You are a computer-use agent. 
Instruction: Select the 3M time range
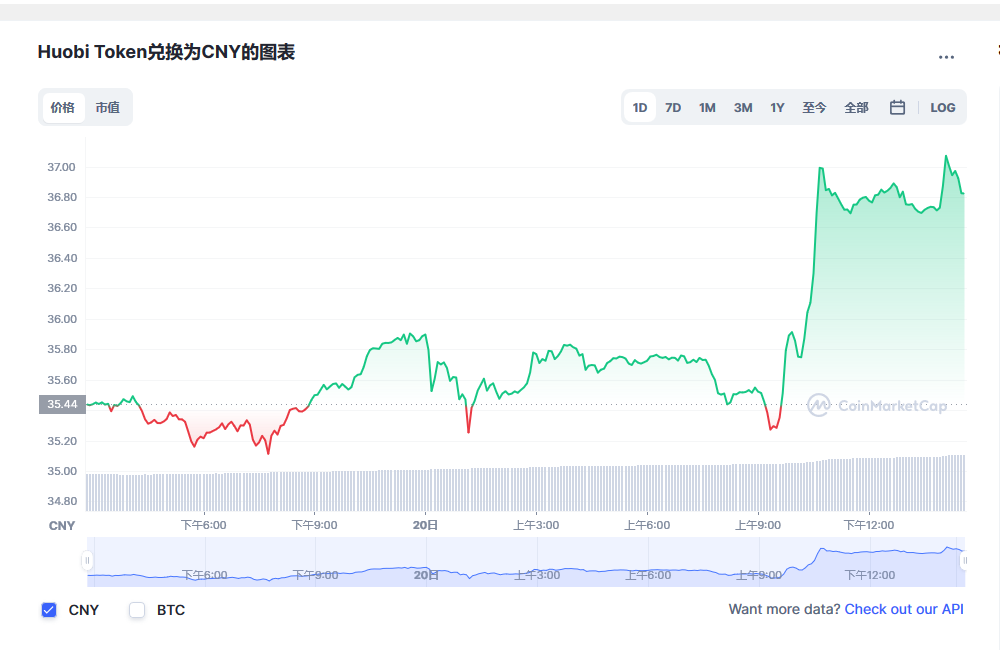(742, 108)
